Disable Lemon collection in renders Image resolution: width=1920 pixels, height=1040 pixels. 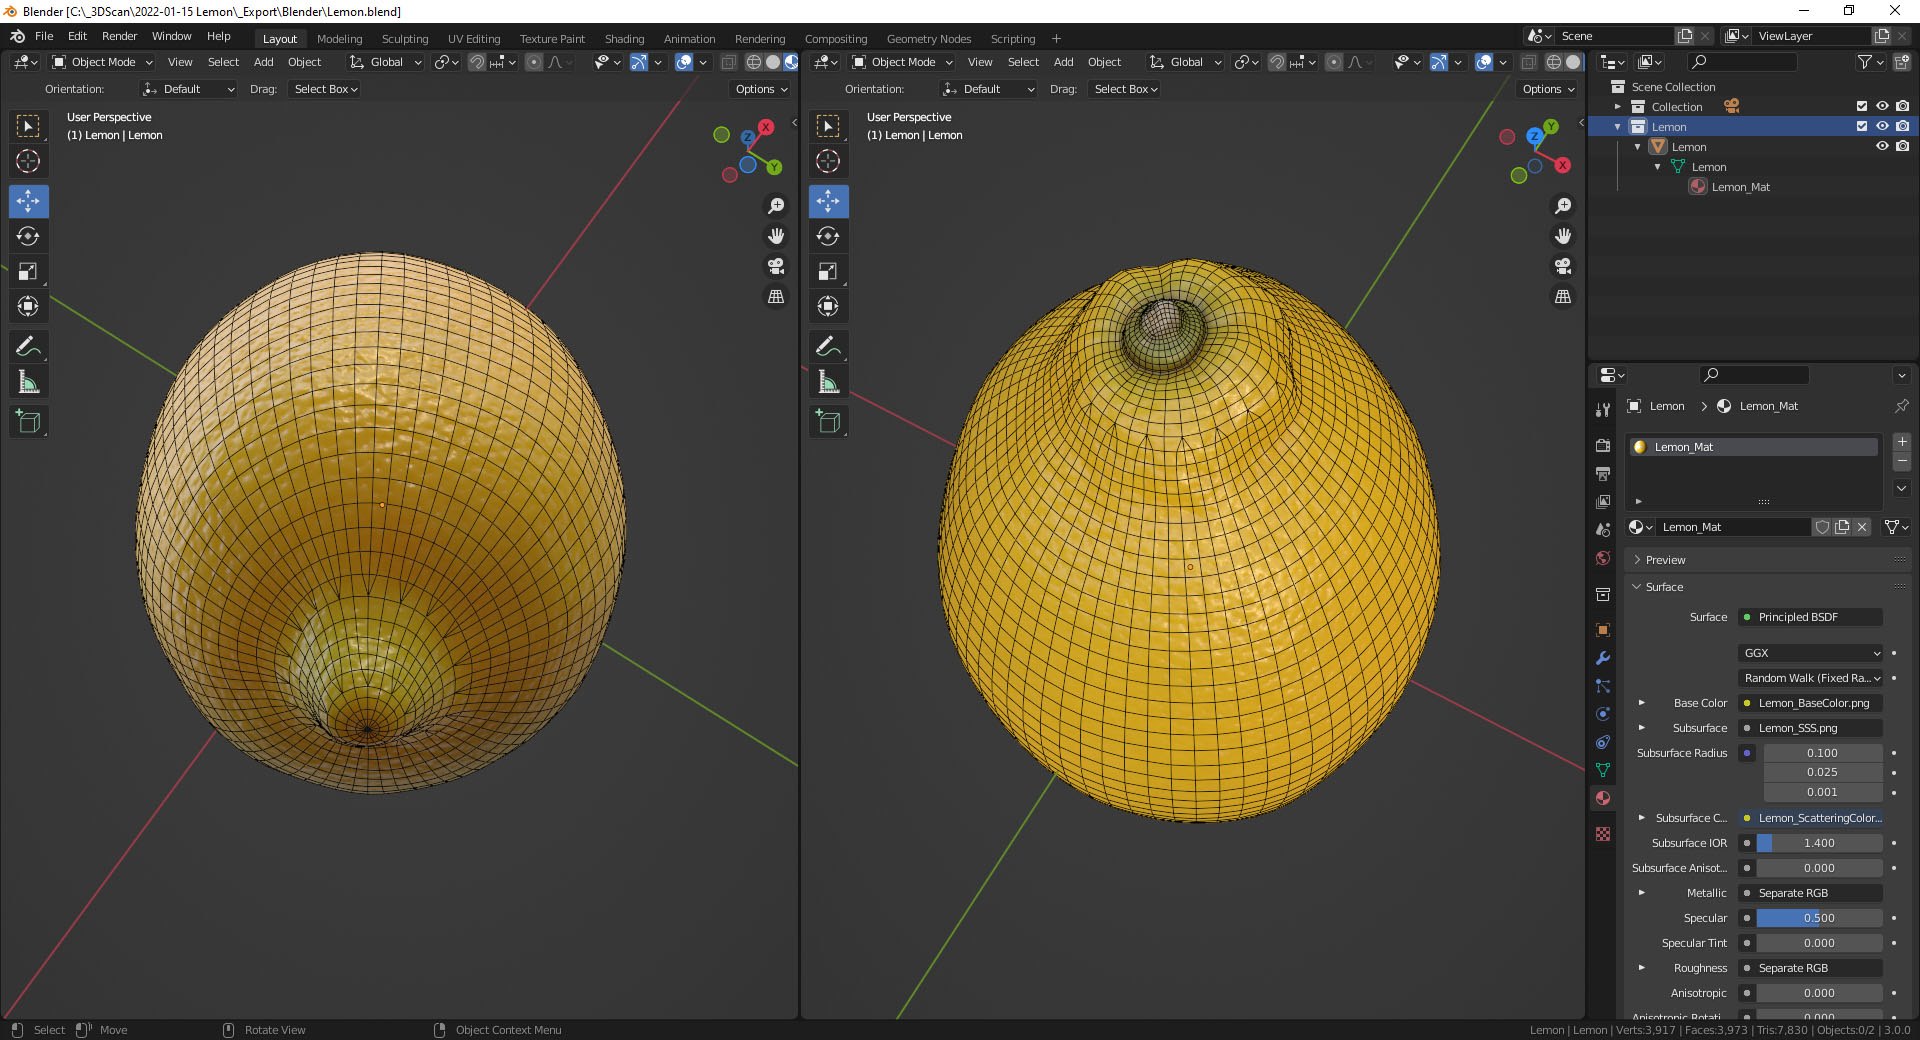click(1902, 126)
